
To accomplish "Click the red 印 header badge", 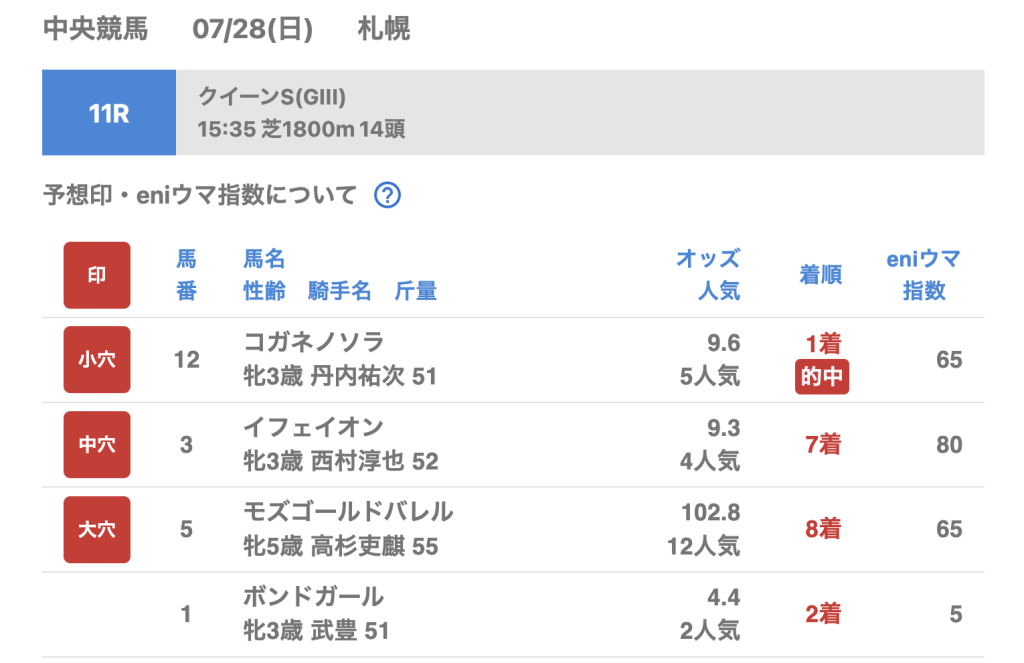I will [97, 275].
